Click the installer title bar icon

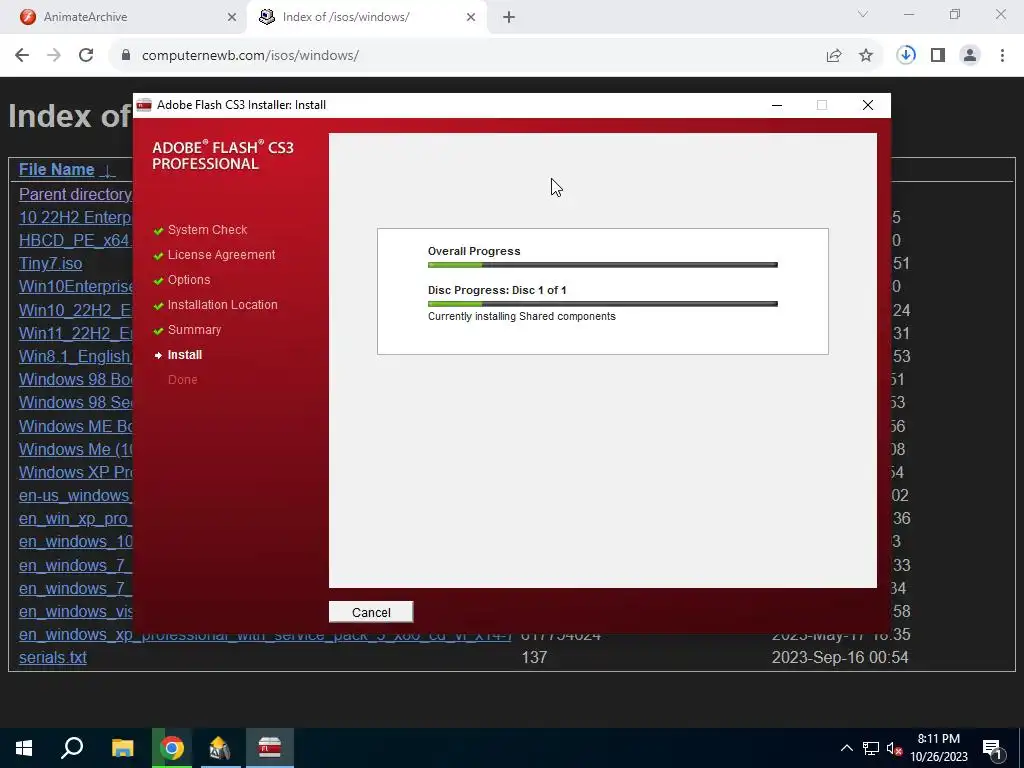tap(144, 105)
